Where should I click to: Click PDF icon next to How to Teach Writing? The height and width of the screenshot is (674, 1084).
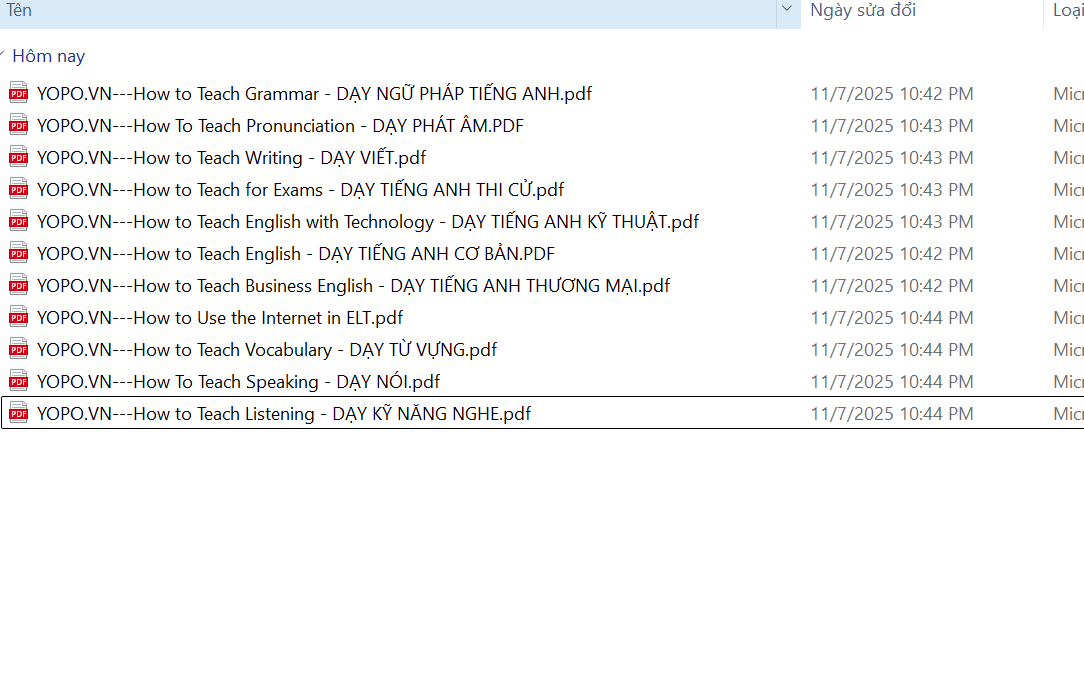coord(18,158)
